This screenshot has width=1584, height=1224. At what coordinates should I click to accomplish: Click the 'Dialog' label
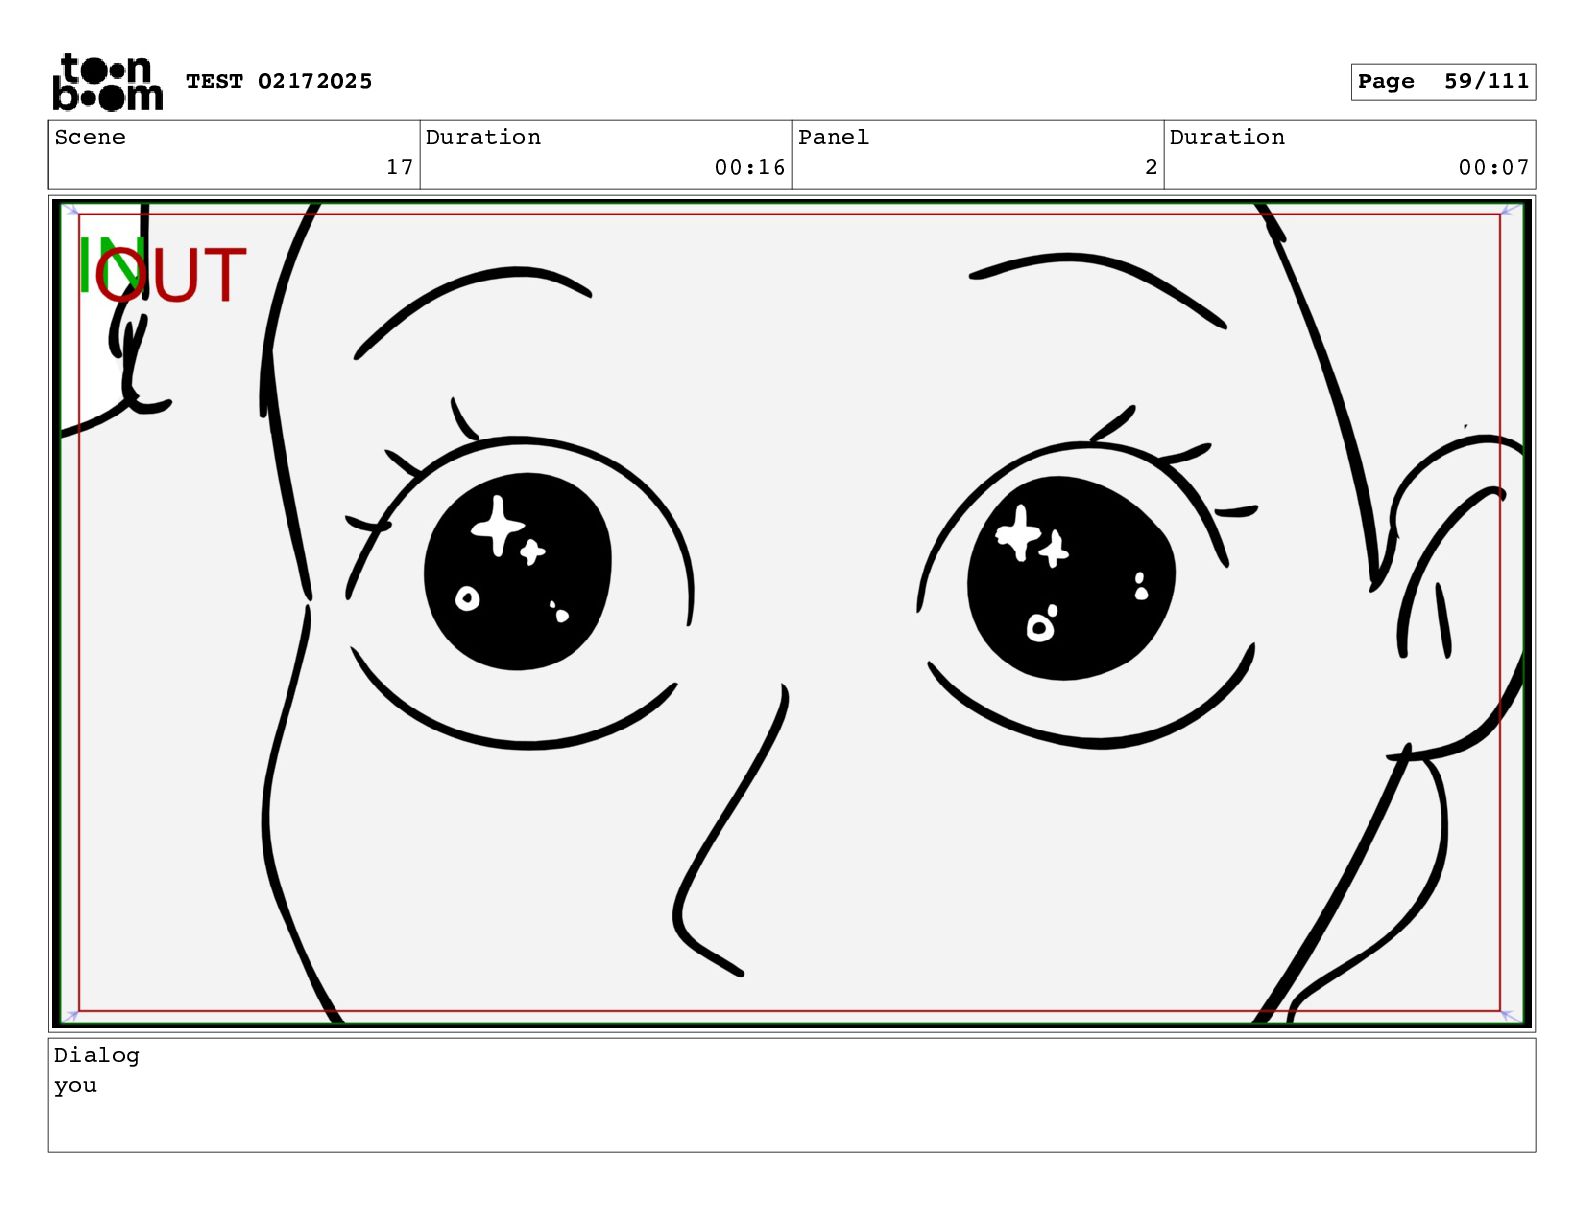pos(97,1055)
